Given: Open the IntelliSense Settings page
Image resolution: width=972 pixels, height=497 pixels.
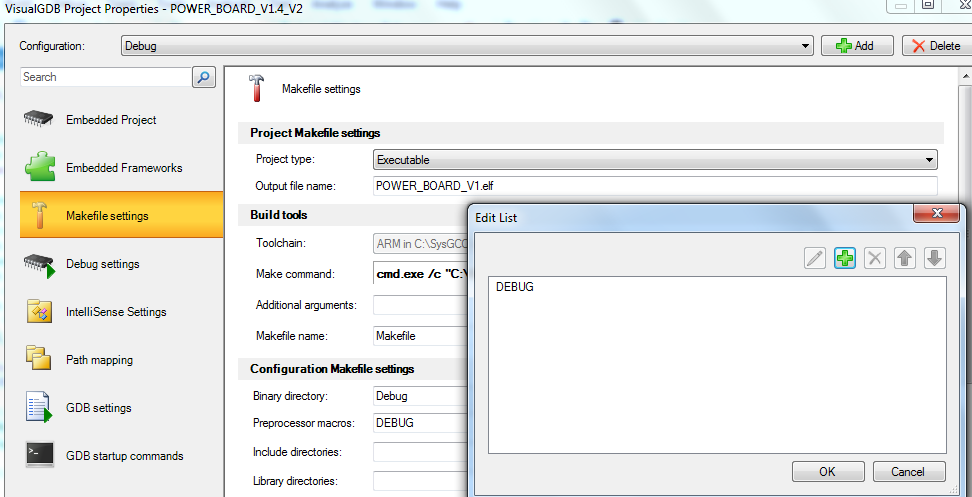Looking at the screenshot, I should coord(122,312).
